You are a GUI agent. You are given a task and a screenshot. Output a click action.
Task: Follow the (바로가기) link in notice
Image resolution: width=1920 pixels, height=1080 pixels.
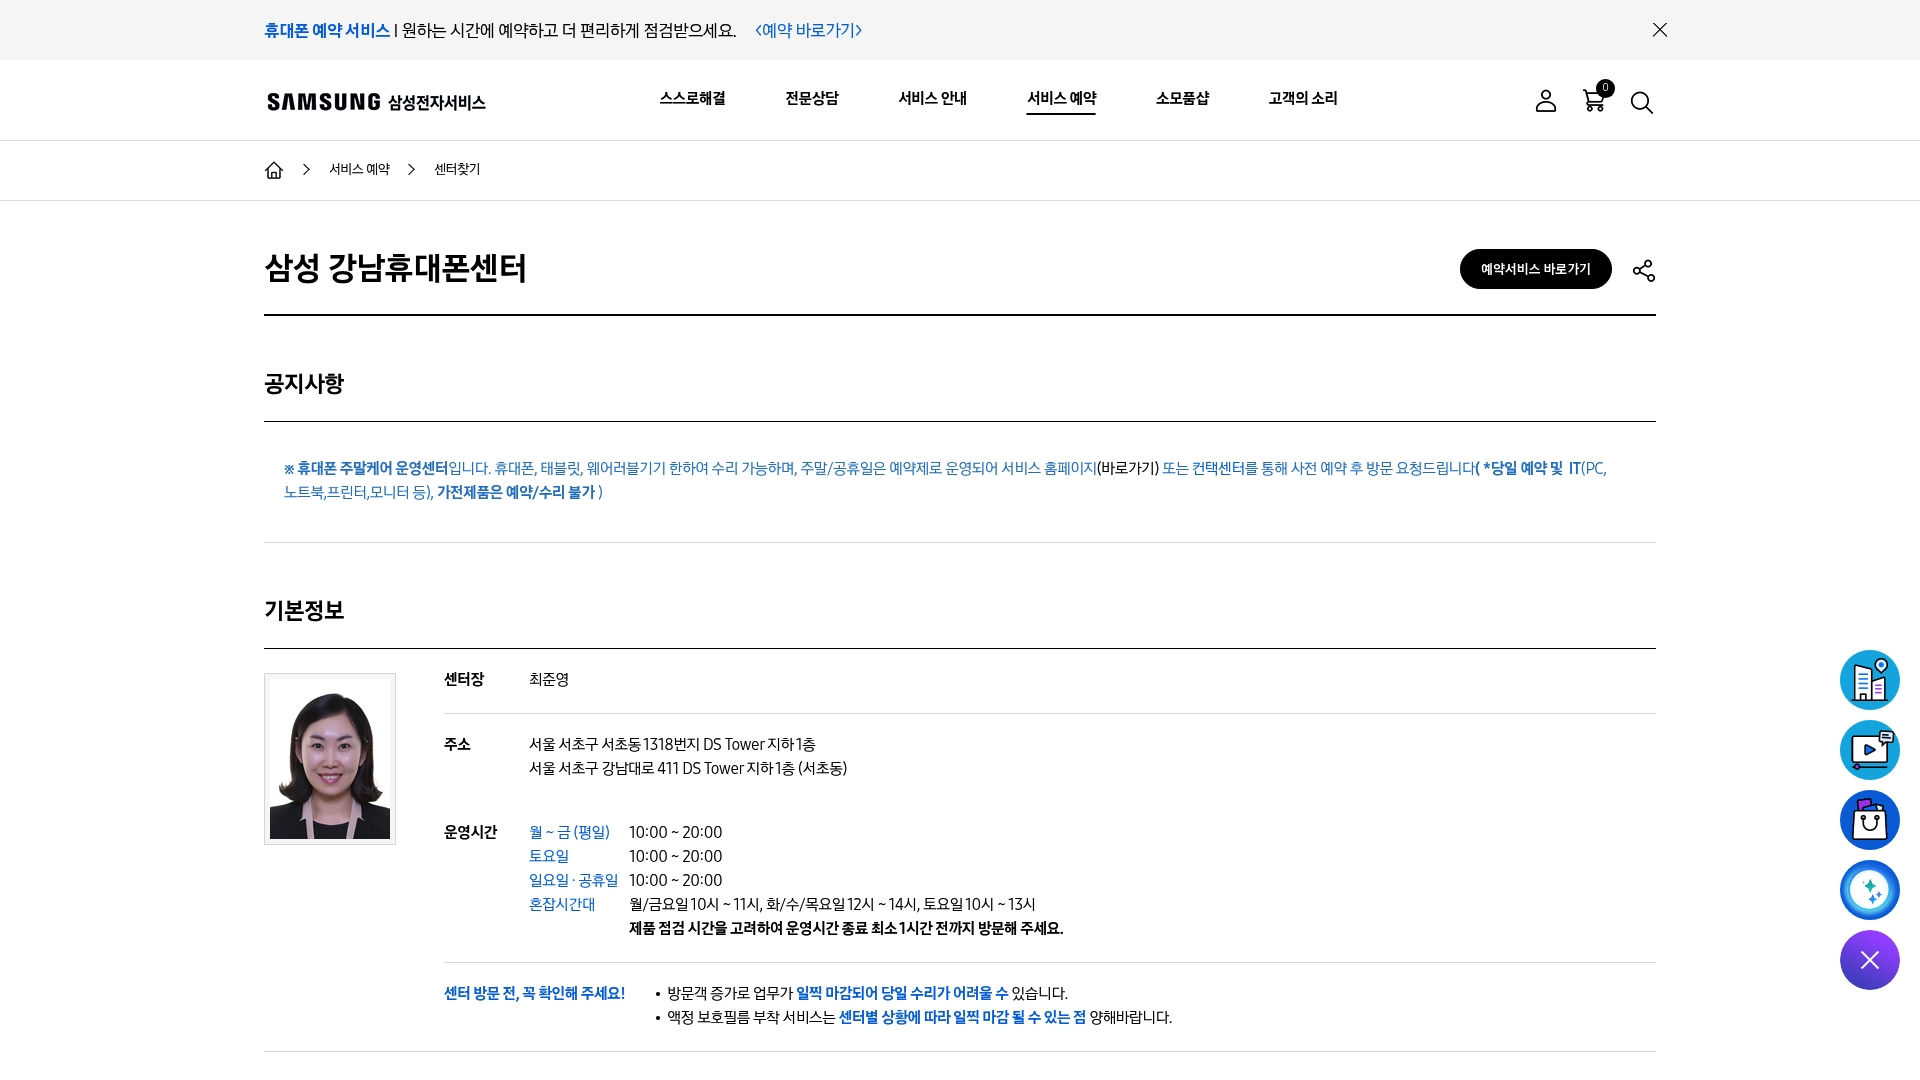click(1128, 468)
